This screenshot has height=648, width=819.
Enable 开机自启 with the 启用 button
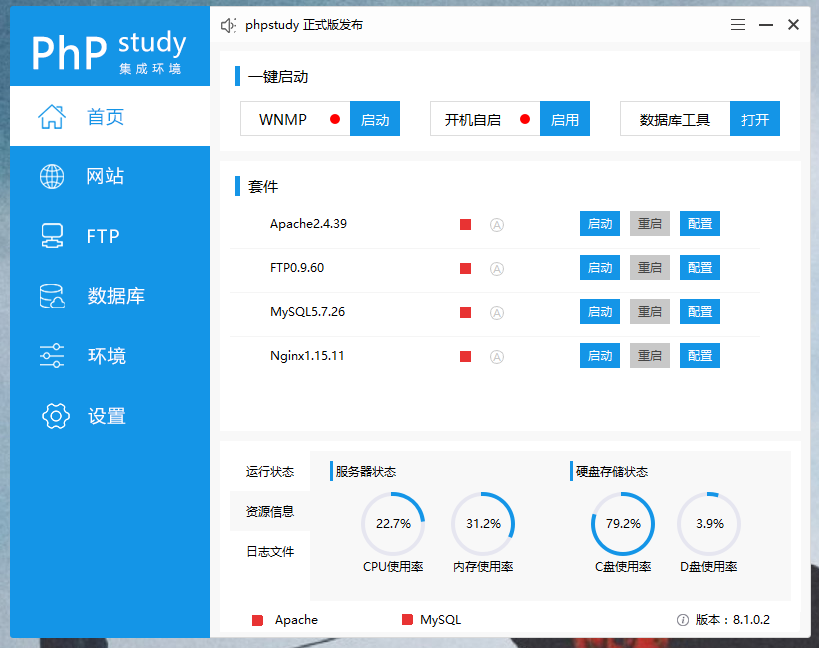(565, 118)
